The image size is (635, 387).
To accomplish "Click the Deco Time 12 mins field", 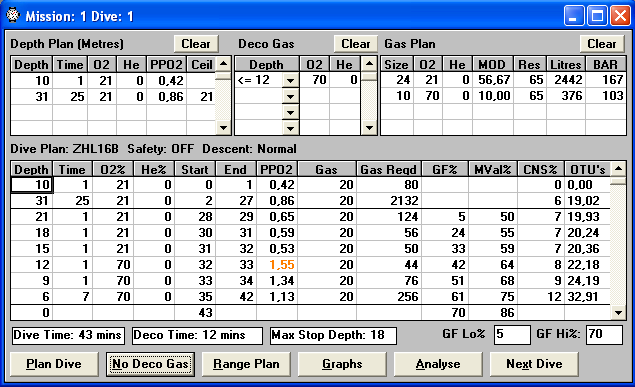I will point(197,335).
